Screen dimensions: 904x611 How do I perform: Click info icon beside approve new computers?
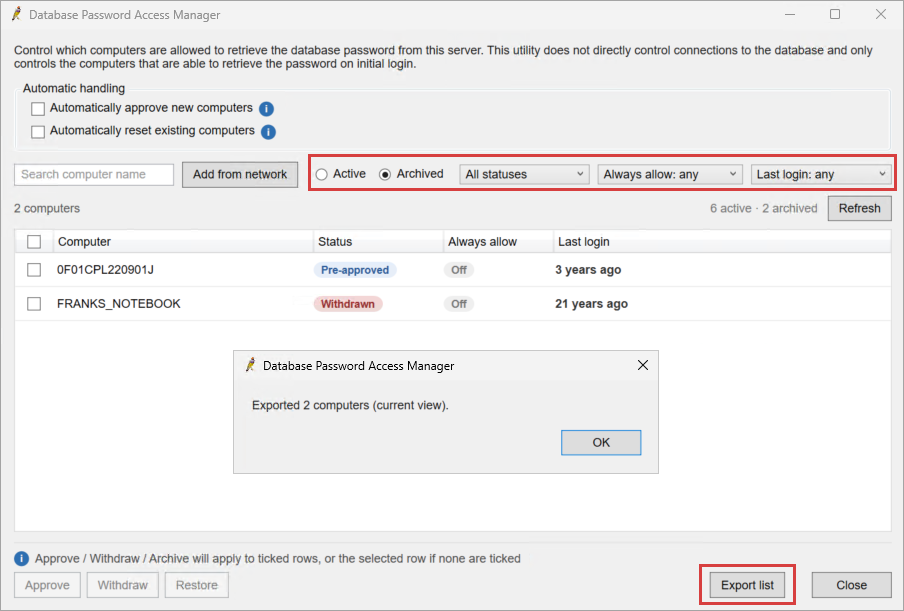coord(266,109)
